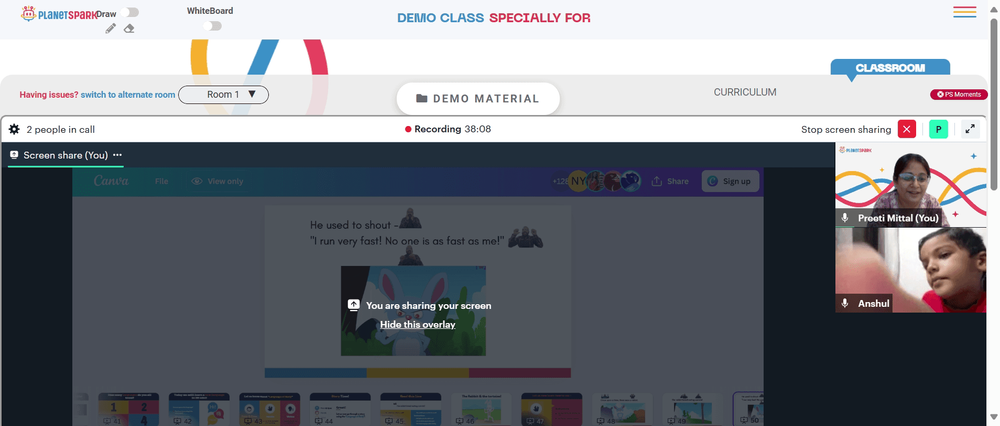
Task: Open slide thumbnail 49
Action: point(693,409)
